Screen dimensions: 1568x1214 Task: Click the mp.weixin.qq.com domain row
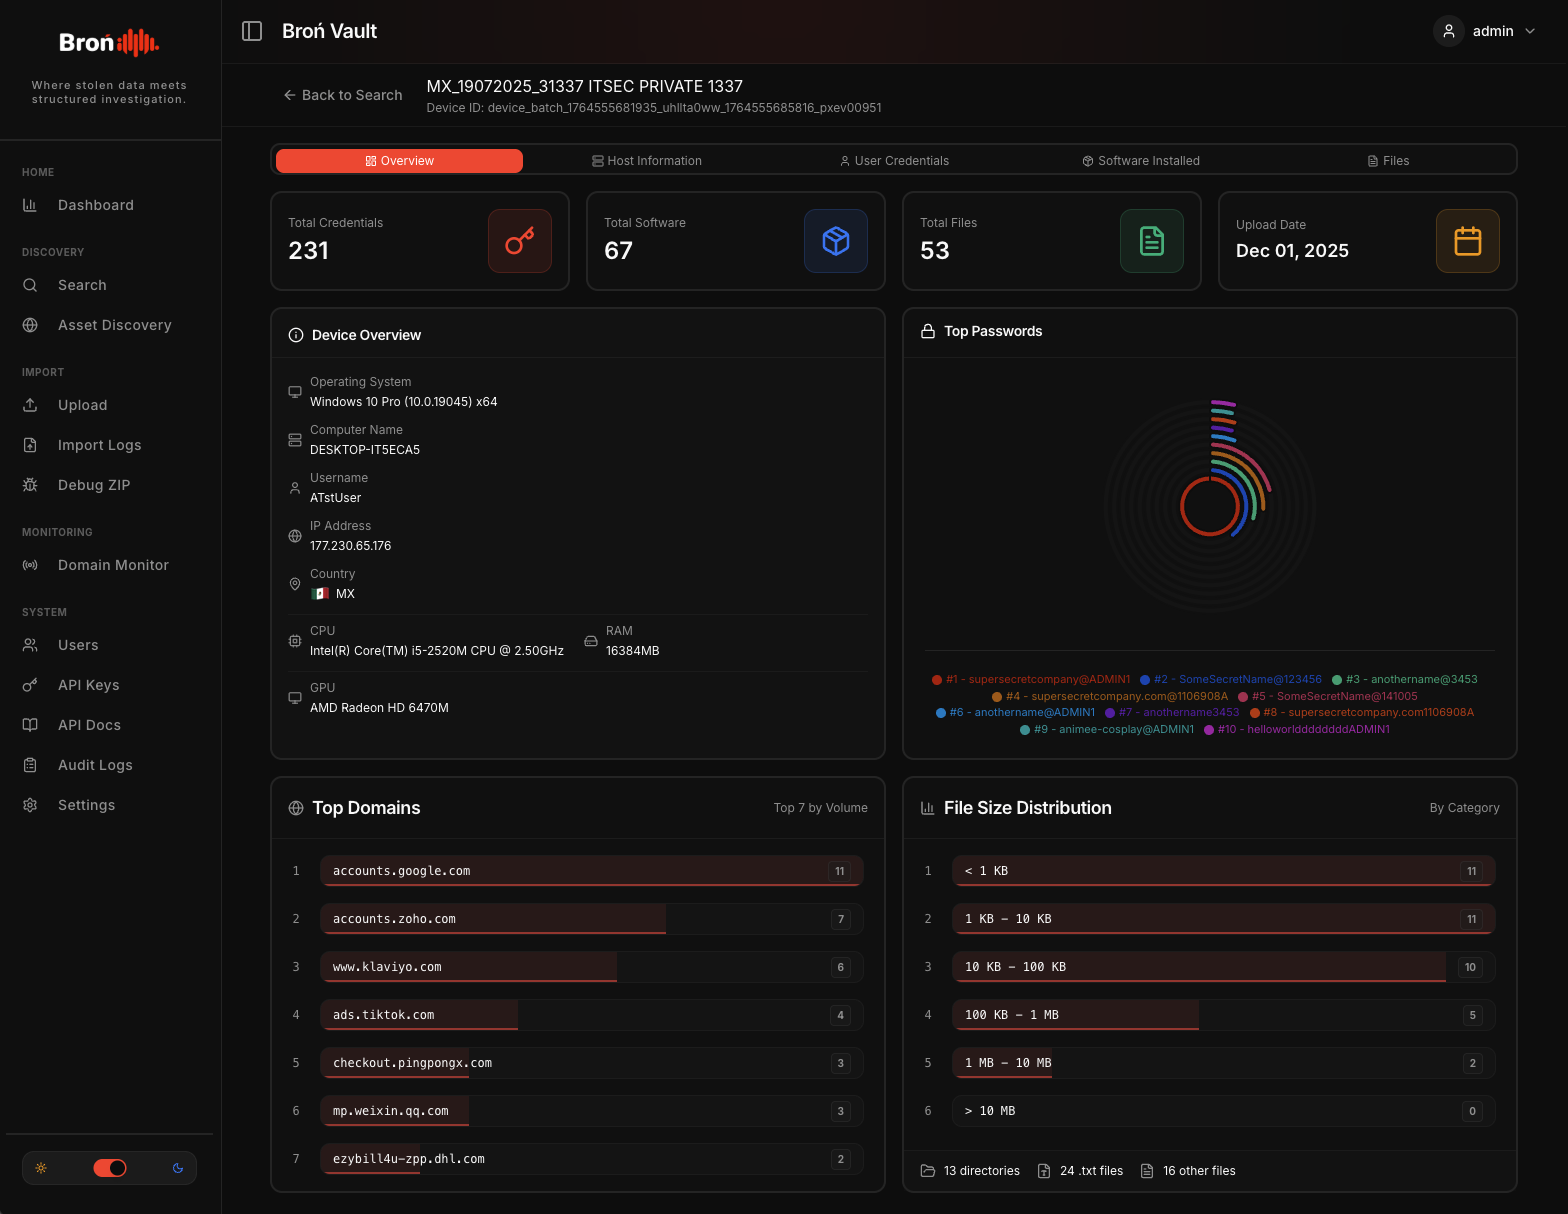pos(592,1111)
